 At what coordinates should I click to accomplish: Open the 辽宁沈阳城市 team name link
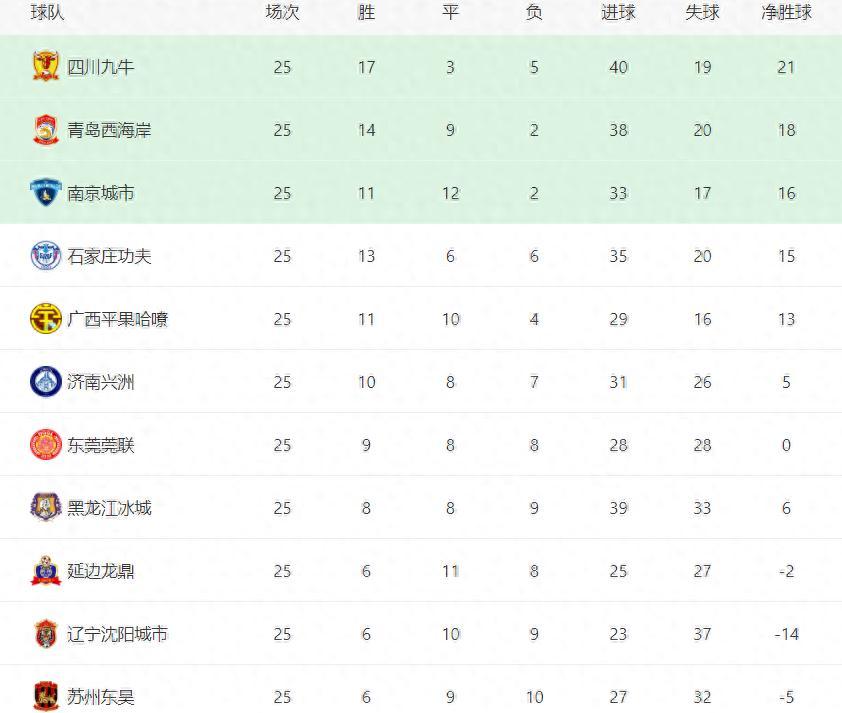click(x=118, y=634)
